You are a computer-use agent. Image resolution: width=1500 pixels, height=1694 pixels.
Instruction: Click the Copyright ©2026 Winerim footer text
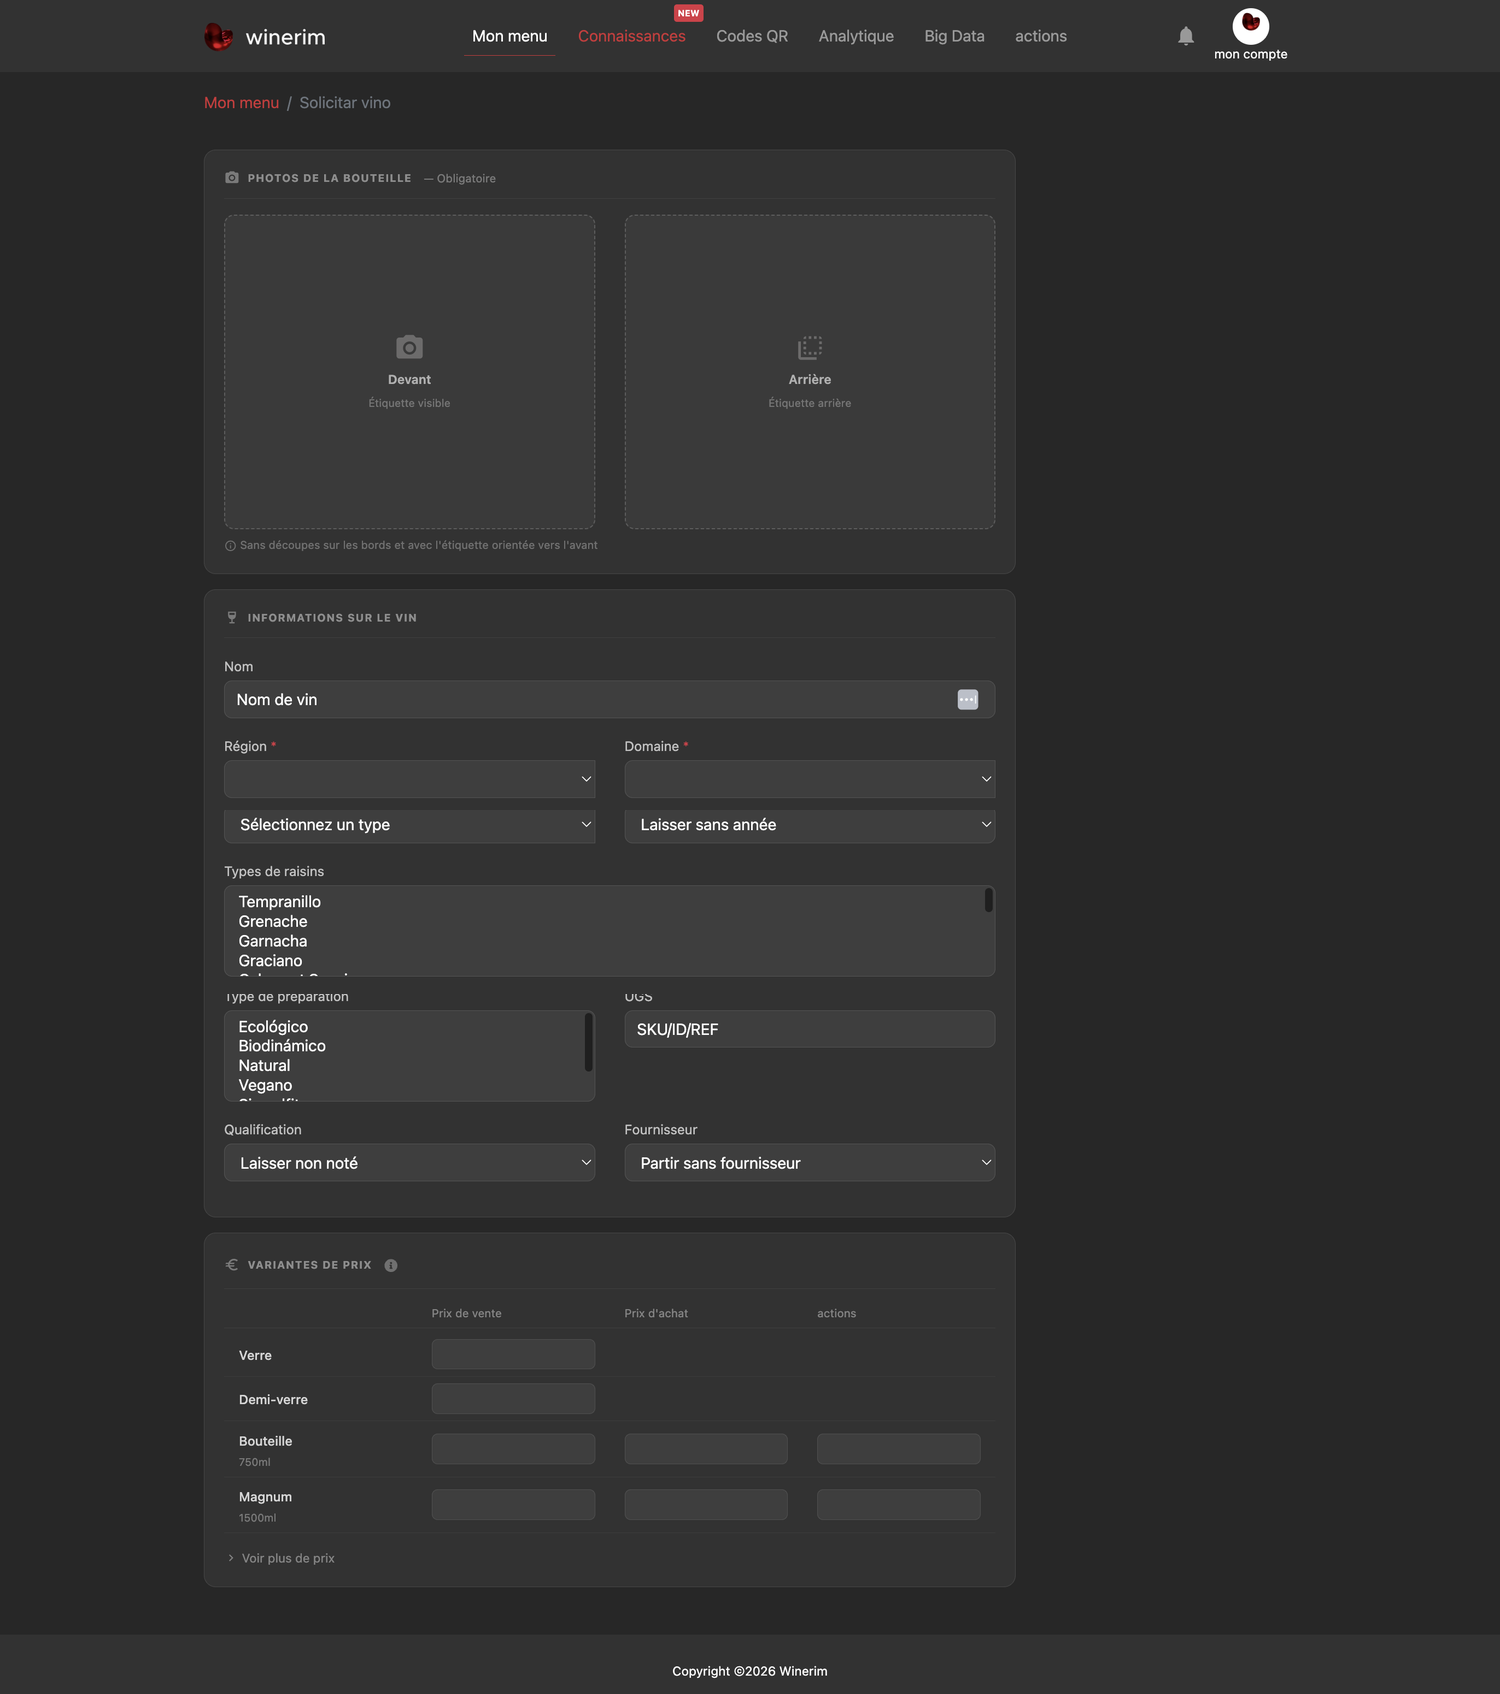coord(750,1671)
